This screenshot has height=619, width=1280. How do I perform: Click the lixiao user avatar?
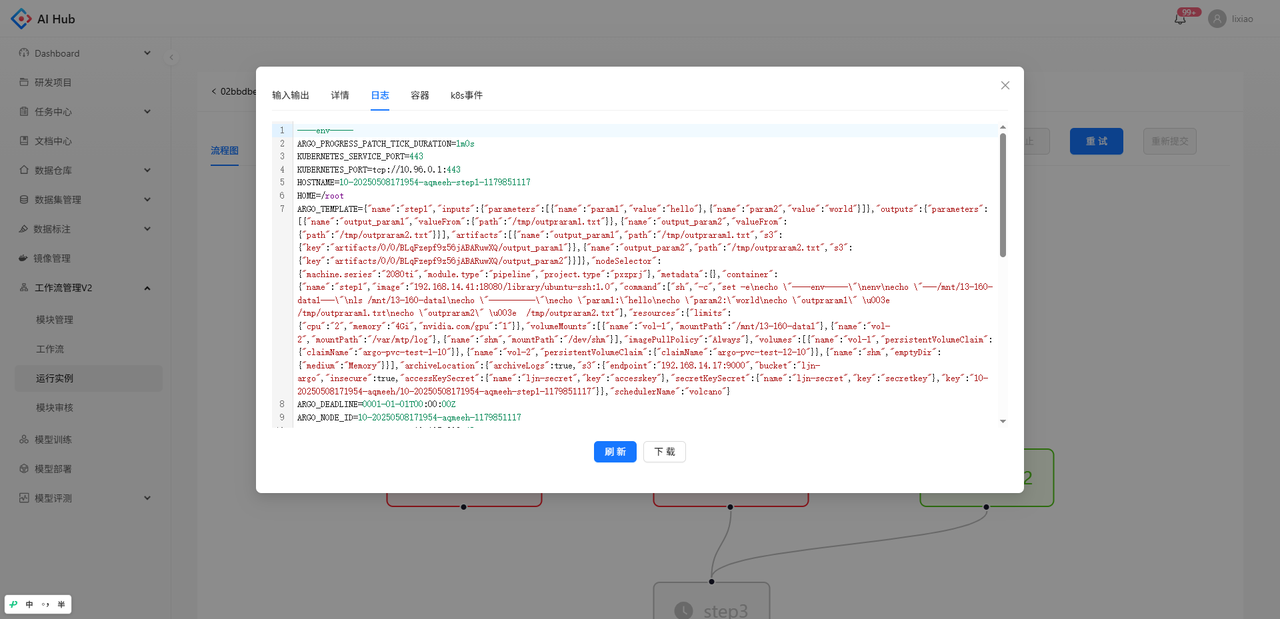tap(1217, 18)
